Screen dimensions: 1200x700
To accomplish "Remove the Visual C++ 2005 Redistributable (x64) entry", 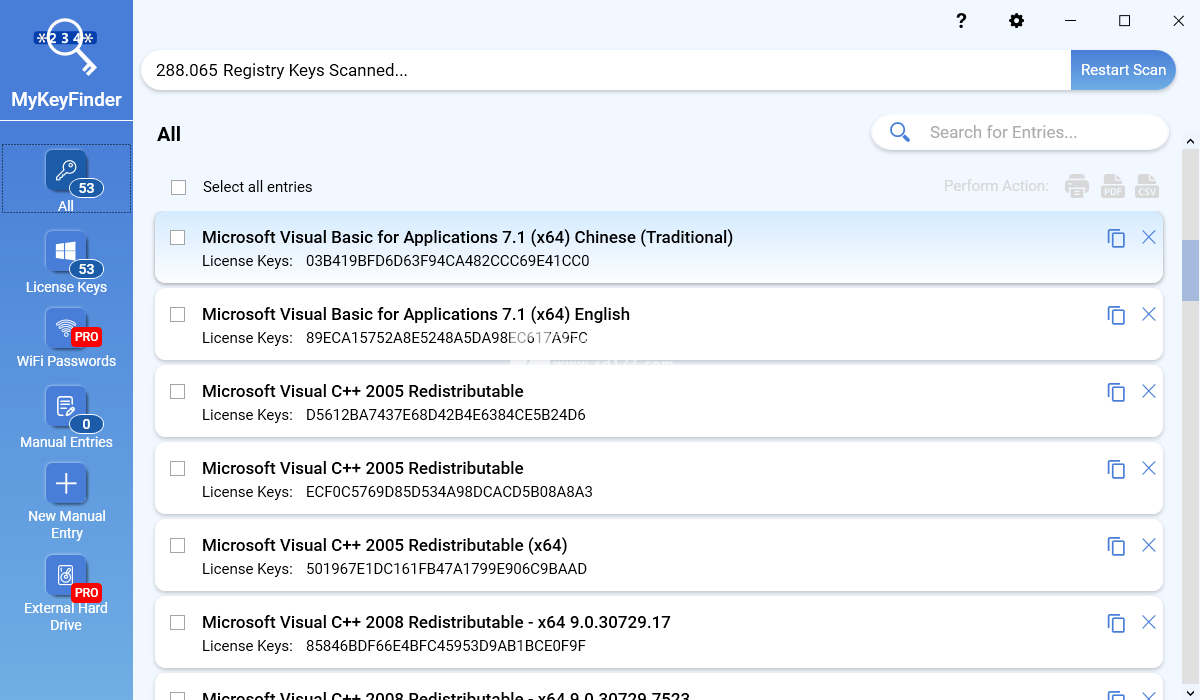I will pos(1149,545).
